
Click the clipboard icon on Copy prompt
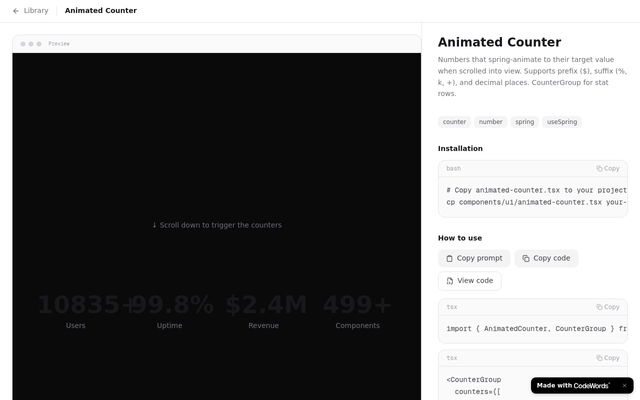450,258
